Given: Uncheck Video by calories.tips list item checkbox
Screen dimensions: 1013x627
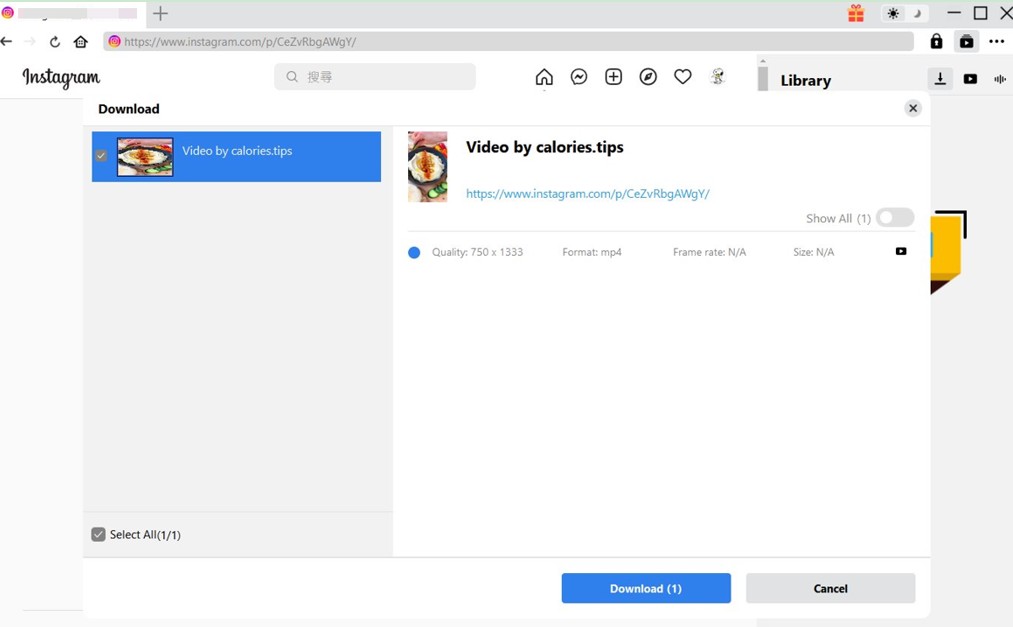Looking at the screenshot, I should click(101, 156).
